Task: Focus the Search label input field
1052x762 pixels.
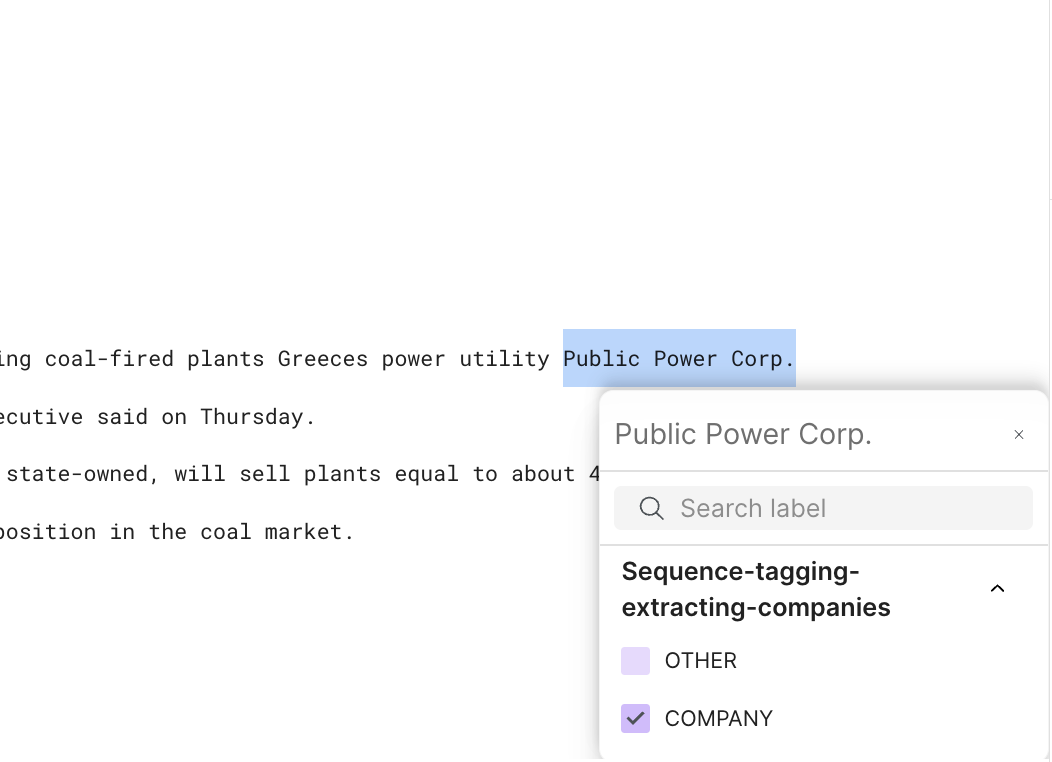Action: 840,509
